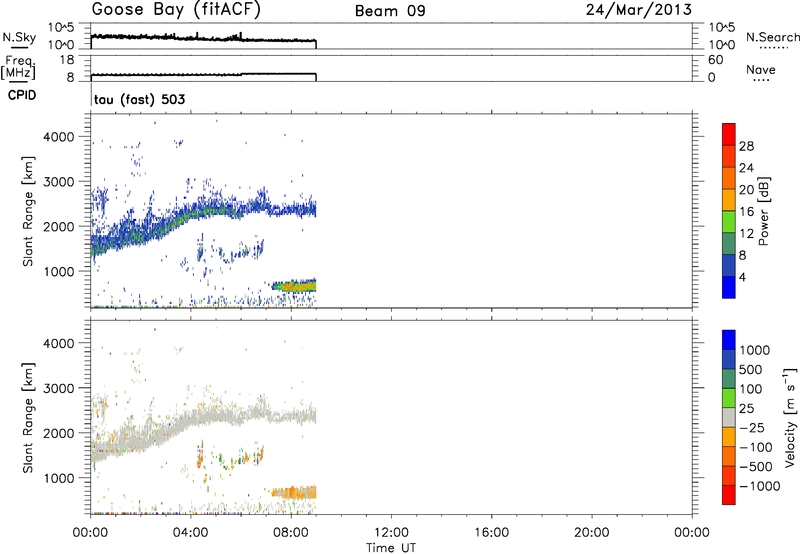This screenshot has width=800, height=554.
Task: Click the "Power [dB]" colorbar title
Action: tap(763, 211)
